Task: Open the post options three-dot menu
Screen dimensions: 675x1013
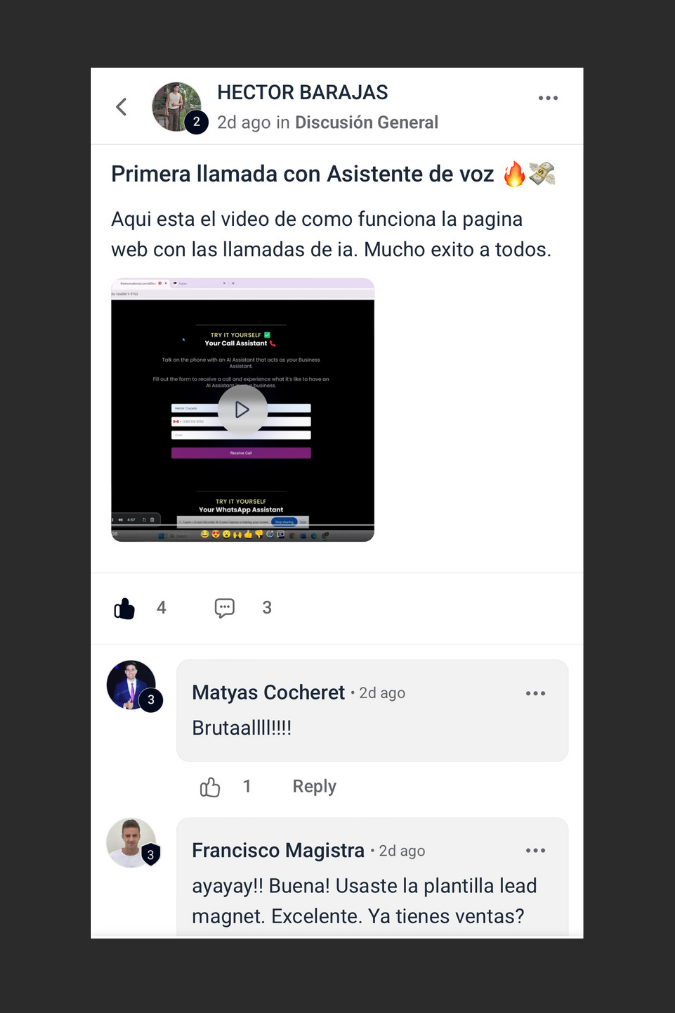Action: click(548, 98)
